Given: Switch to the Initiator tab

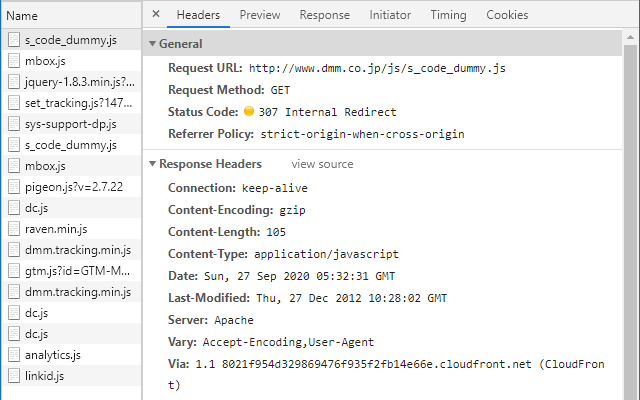Looking at the screenshot, I should click(390, 15).
